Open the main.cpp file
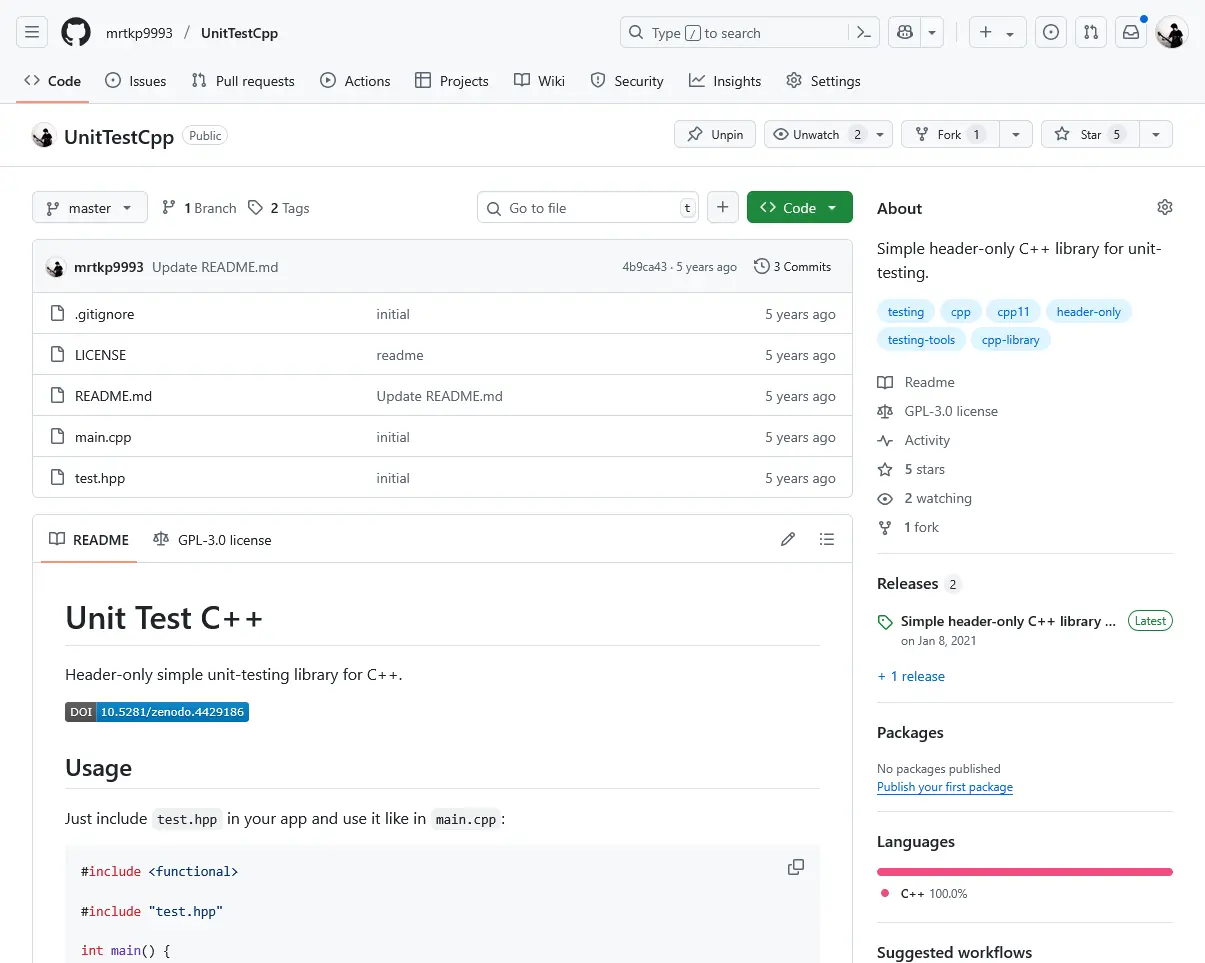The width and height of the screenshot is (1205, 963). pyautogui.click(x=103, y=437)
